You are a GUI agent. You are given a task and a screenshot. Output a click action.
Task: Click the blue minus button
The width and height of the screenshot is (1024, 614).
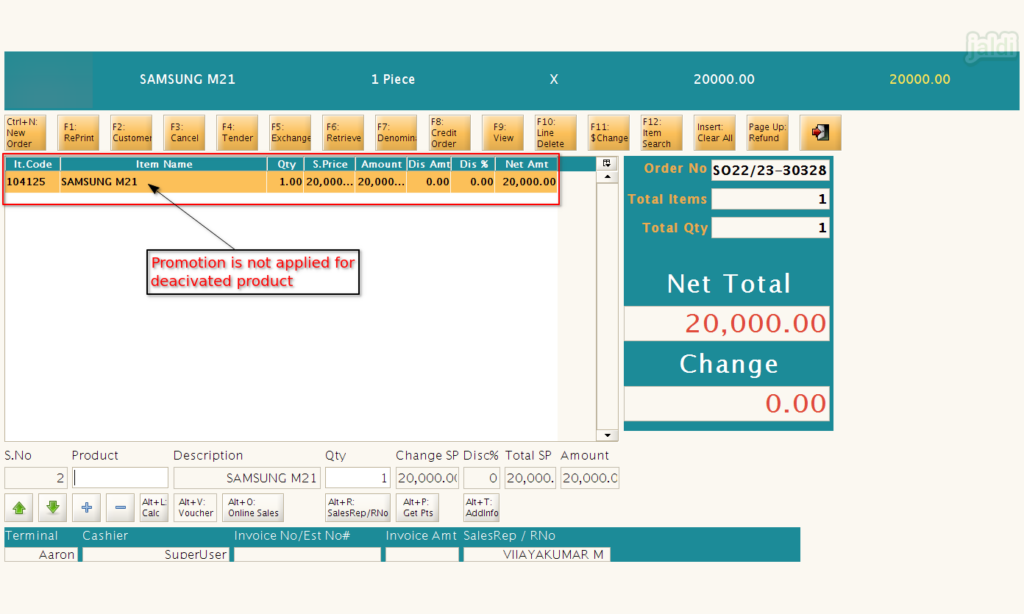click(x=120, y=508)
